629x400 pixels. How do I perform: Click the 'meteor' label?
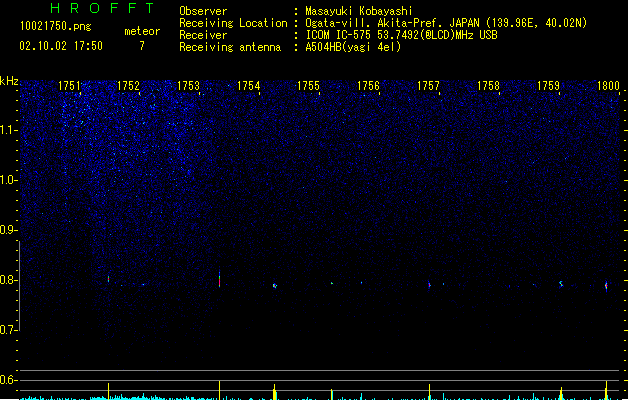click(142, 31)
